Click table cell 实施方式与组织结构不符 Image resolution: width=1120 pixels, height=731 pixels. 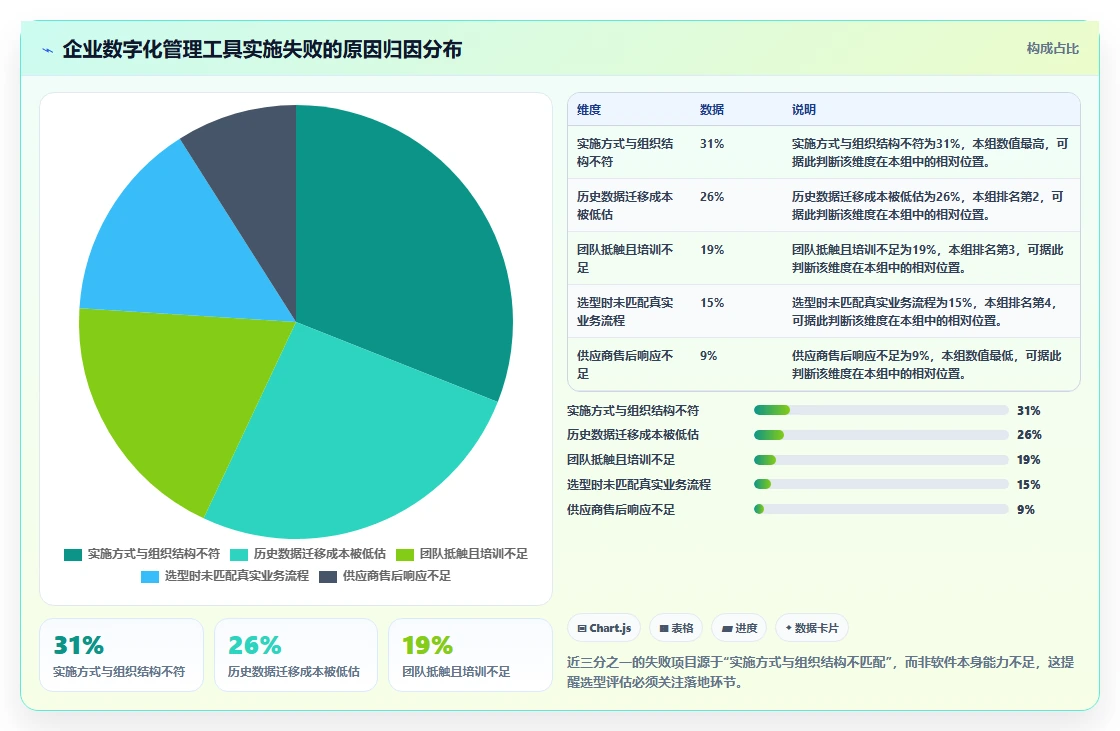pos(625,152)
